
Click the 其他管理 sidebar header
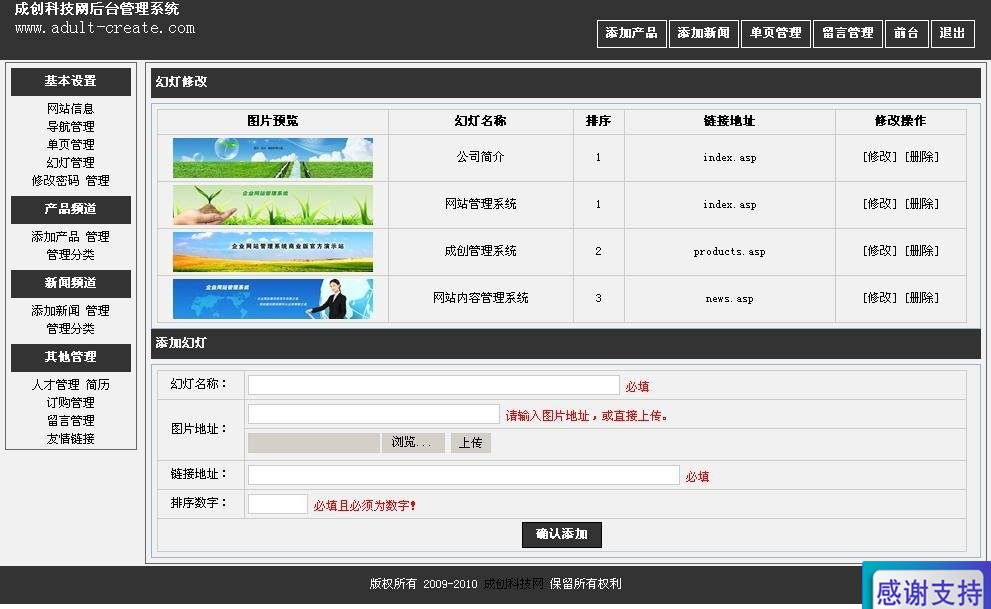tap(71, 358)
